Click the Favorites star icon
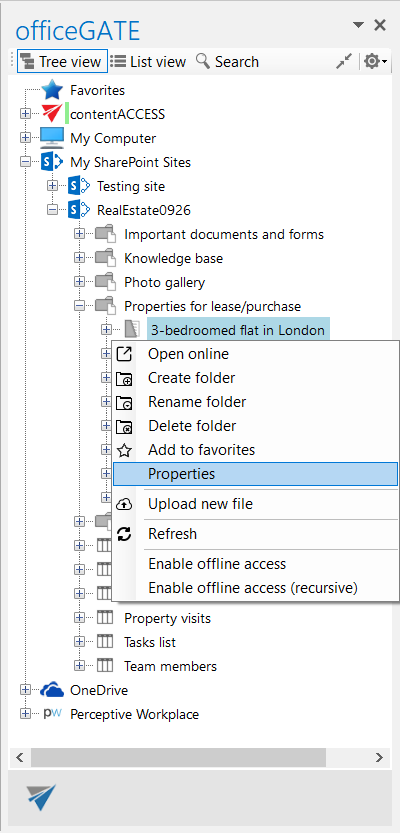Viewport: 400px width, 833px height. pyautogui.click(x=52, y=90)
